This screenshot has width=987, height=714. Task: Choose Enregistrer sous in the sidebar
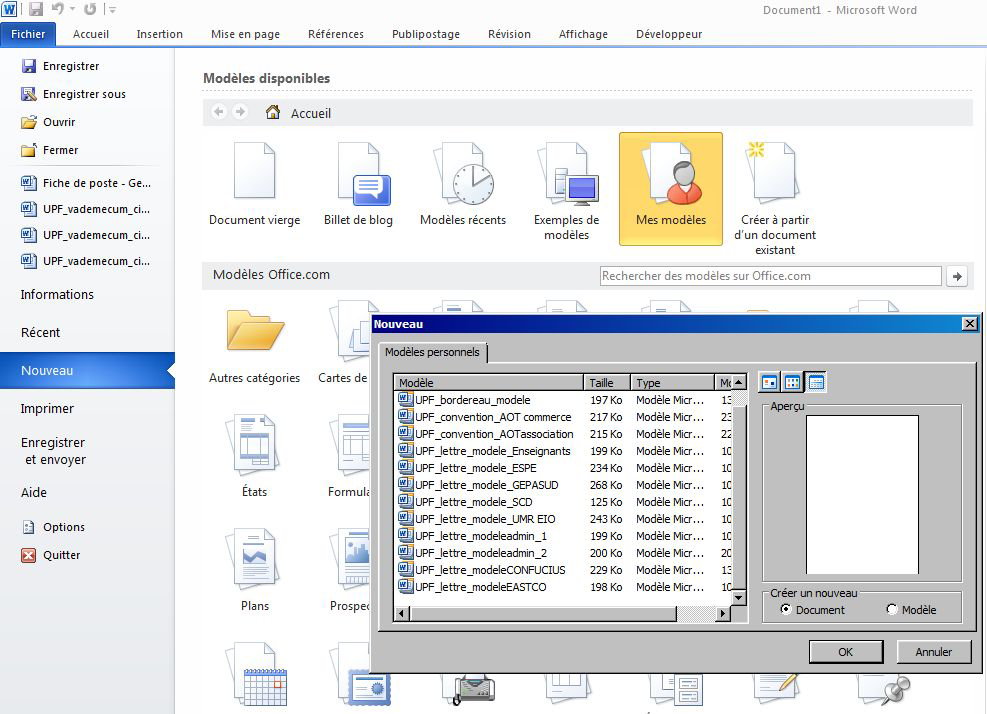74,94
